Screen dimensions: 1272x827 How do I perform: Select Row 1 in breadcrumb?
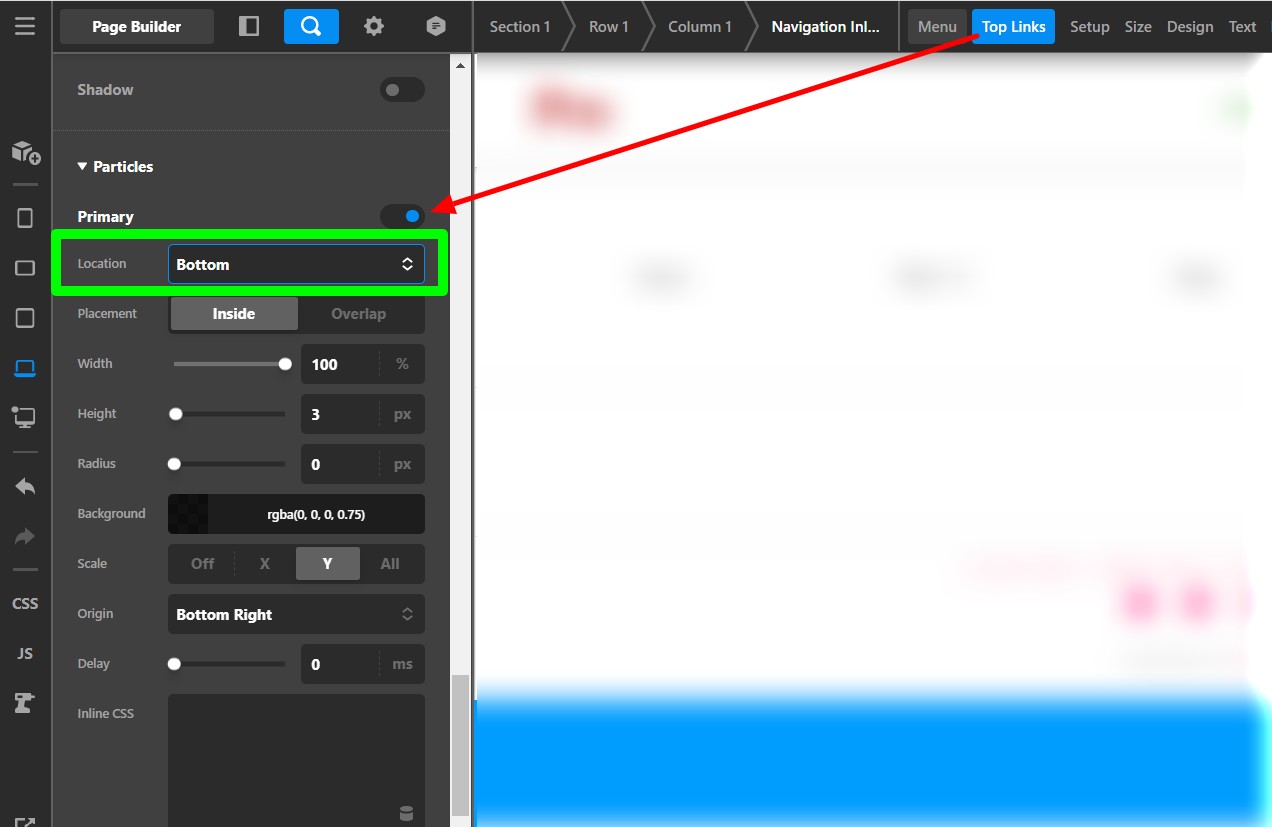click(608, 27)
